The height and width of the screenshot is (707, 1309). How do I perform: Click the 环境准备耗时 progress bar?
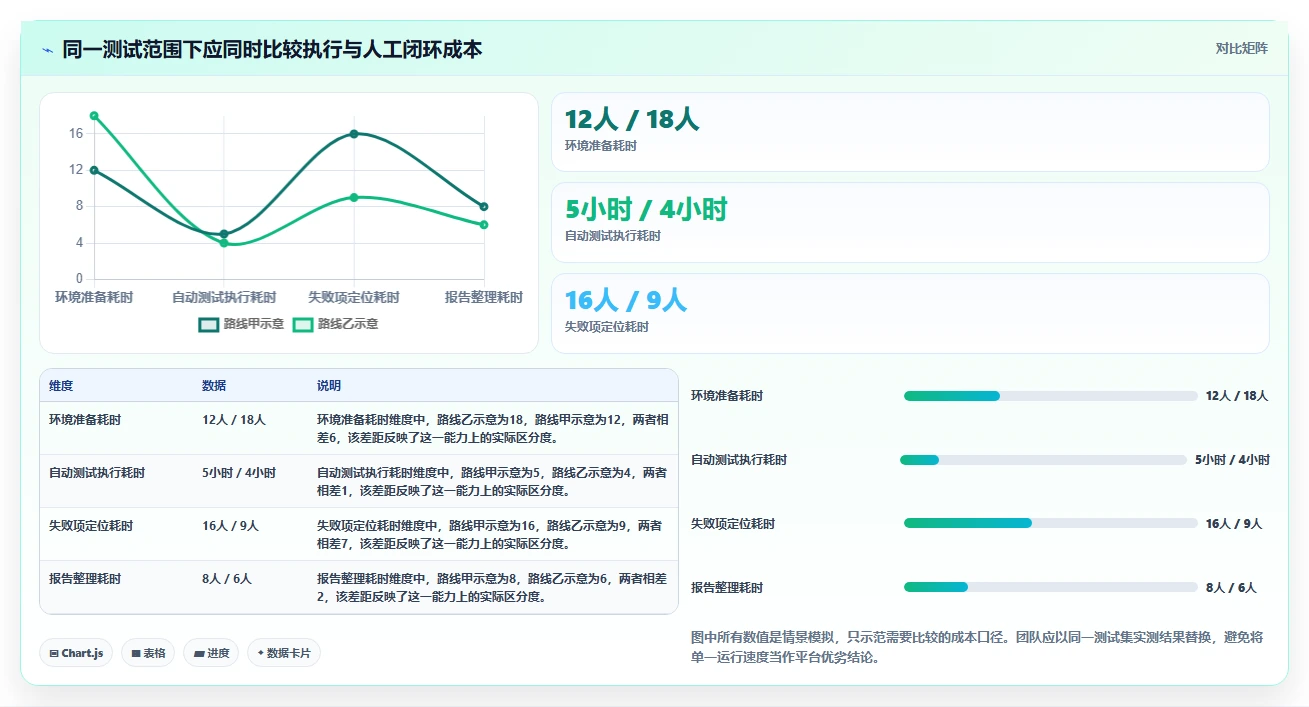(1050, 396)
